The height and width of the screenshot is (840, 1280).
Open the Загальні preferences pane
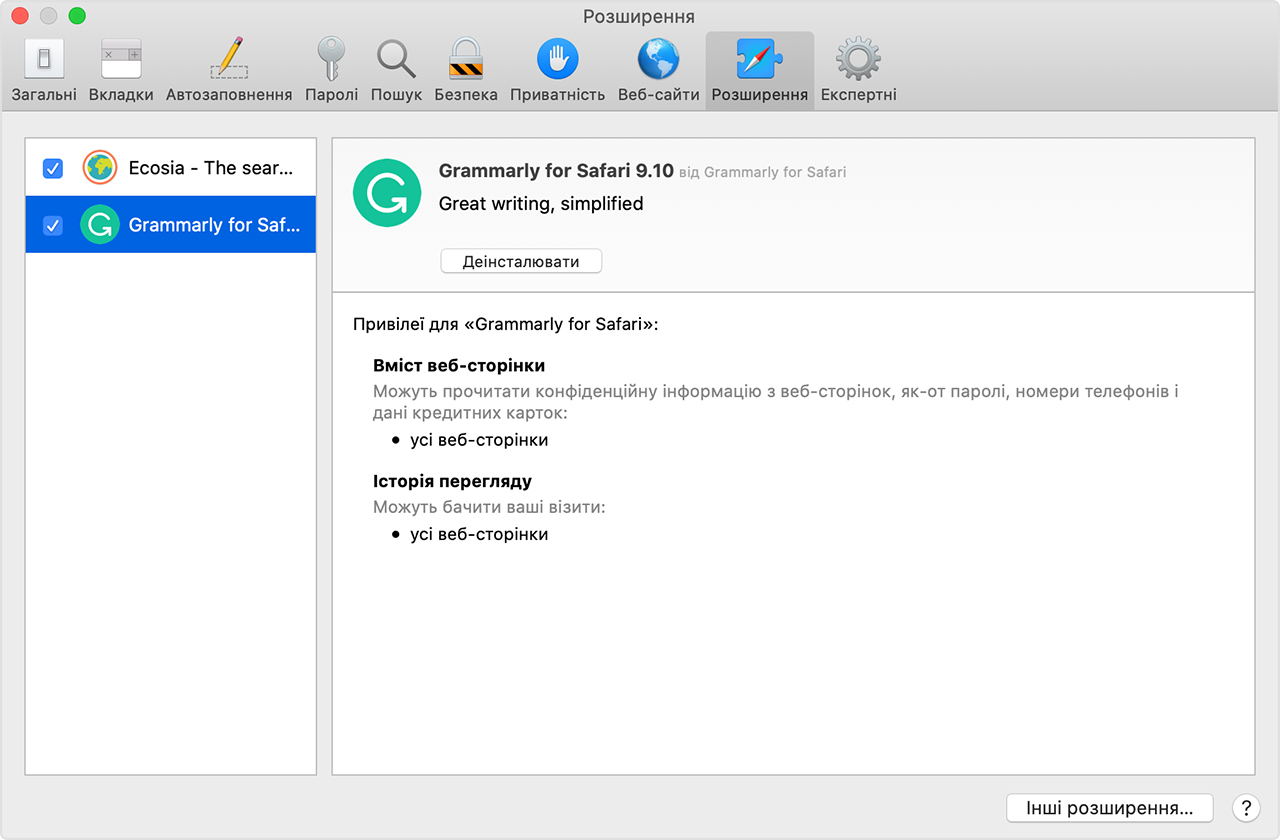click(44, 69)
